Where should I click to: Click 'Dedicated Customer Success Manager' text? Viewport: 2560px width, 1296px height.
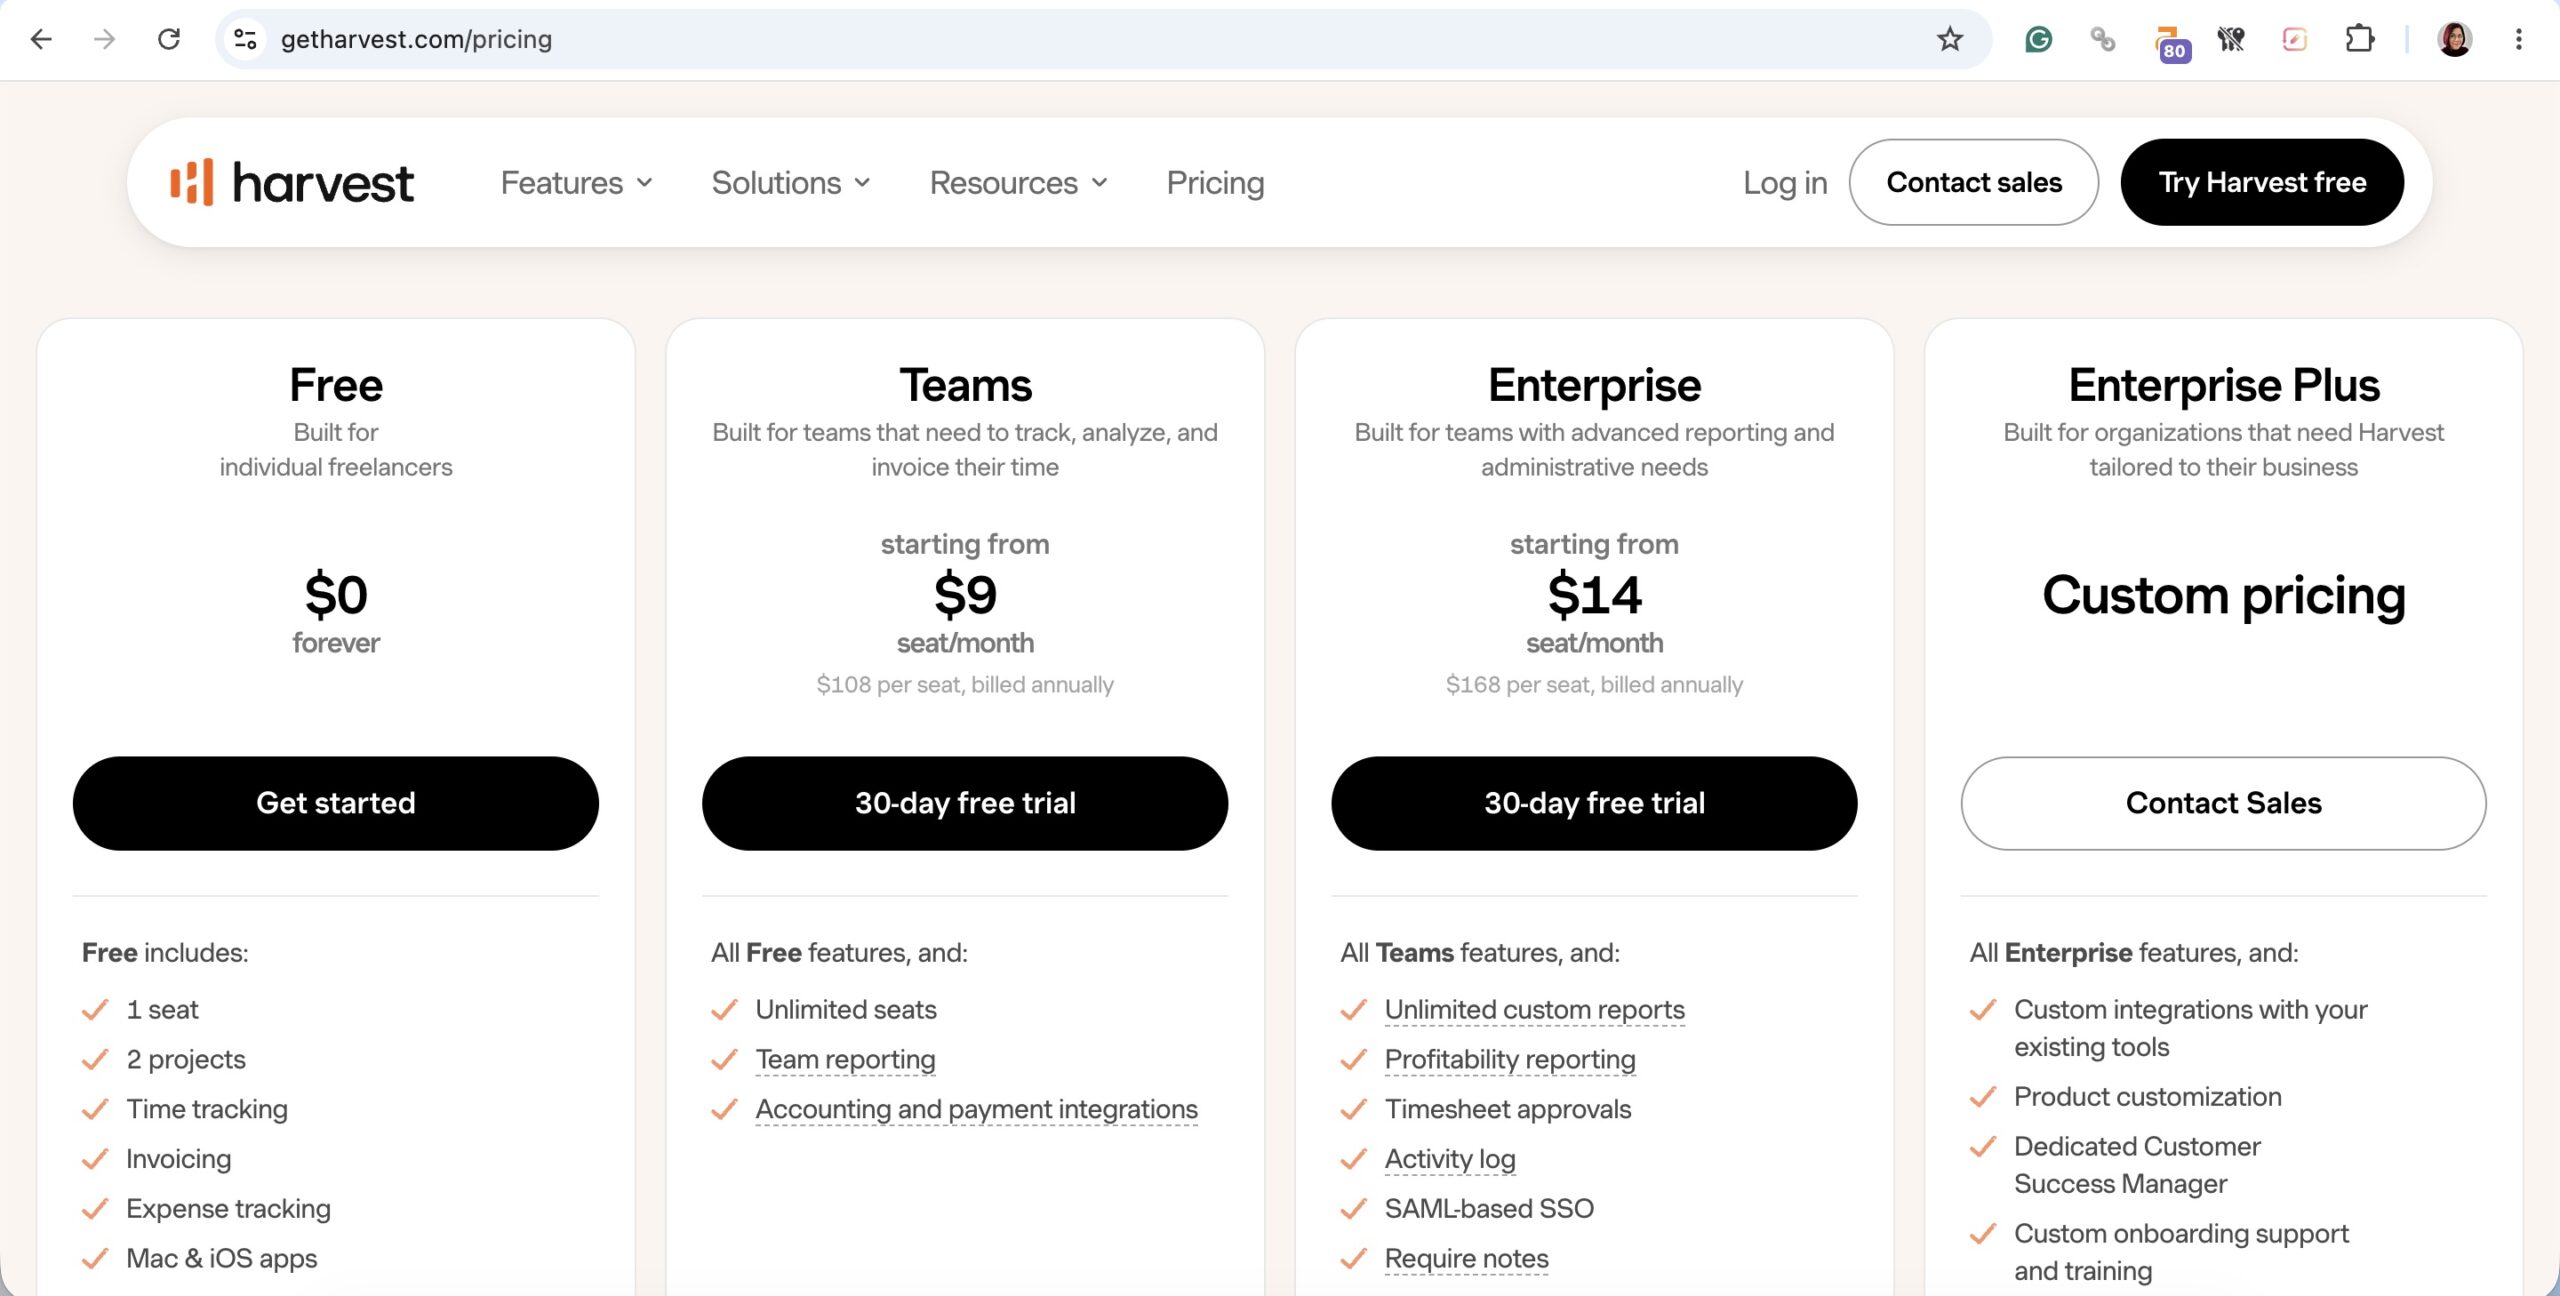[x=2137, y=1165]
